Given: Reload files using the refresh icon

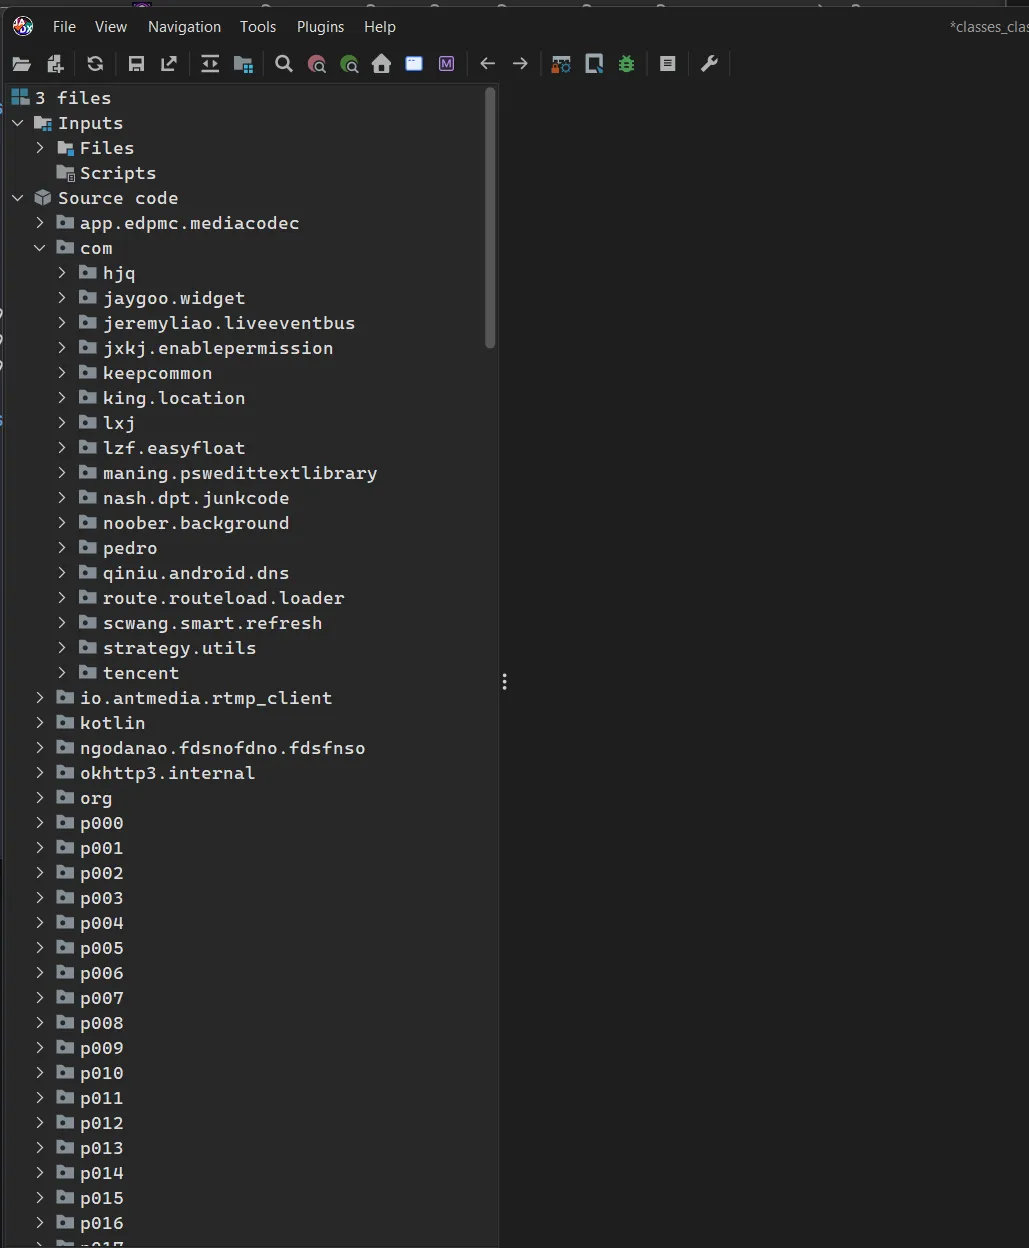Looking at the screenshot, I should coord(95,64).
